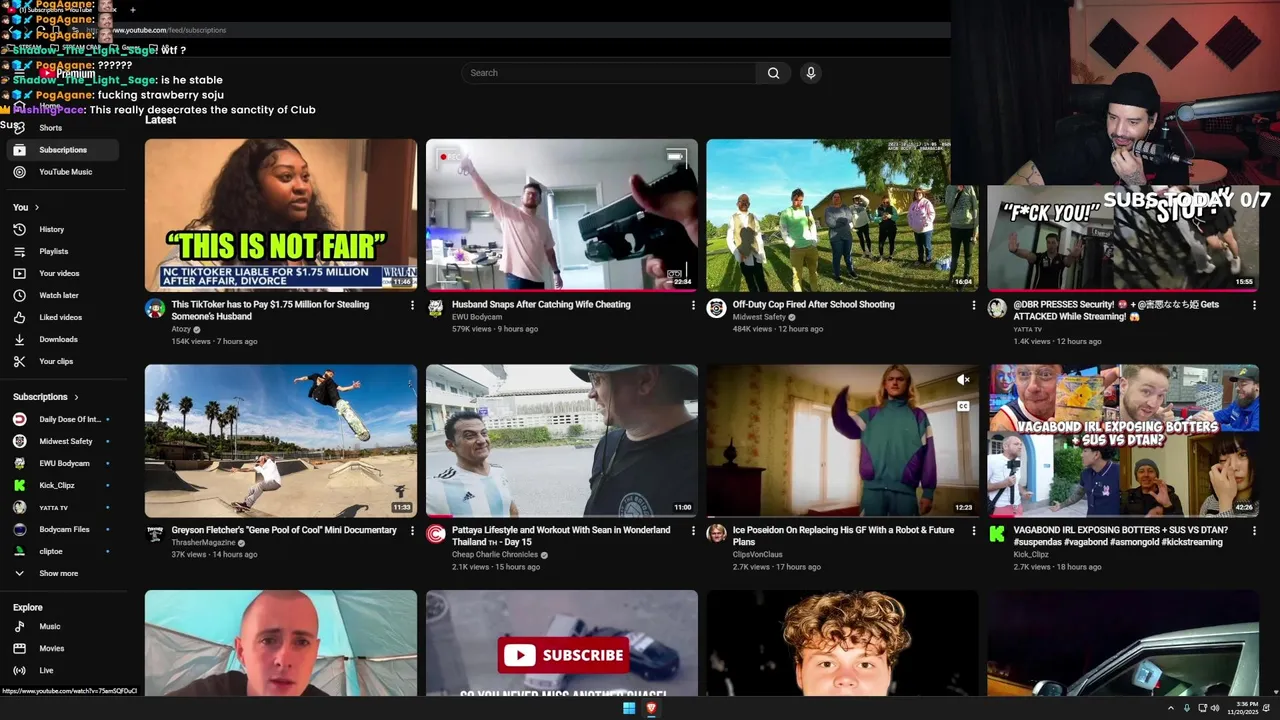Open ClipsVonClaus channel link
1280x720 pixels.
pyautogui.click(x=757, y=554)
